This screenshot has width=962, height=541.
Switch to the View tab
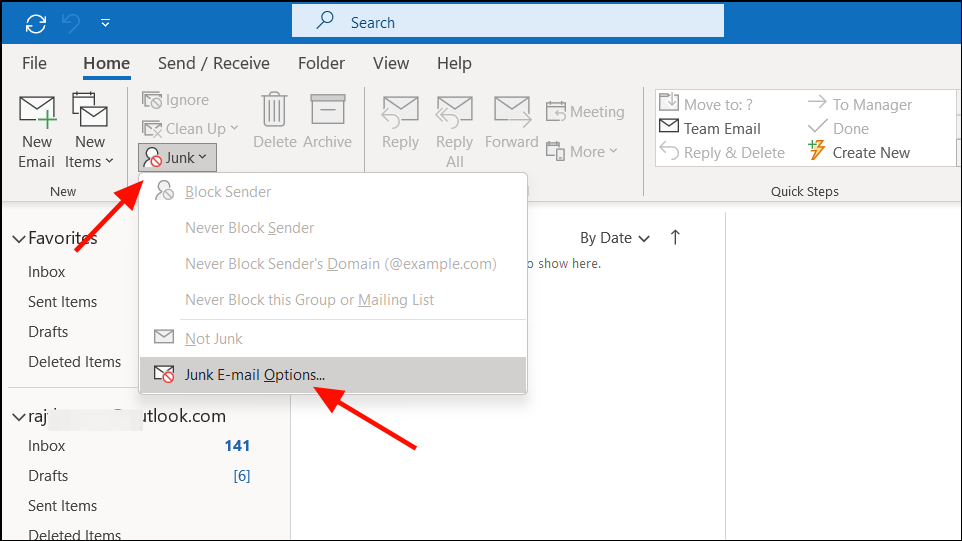pyautogui.click(x=391, y=63)
